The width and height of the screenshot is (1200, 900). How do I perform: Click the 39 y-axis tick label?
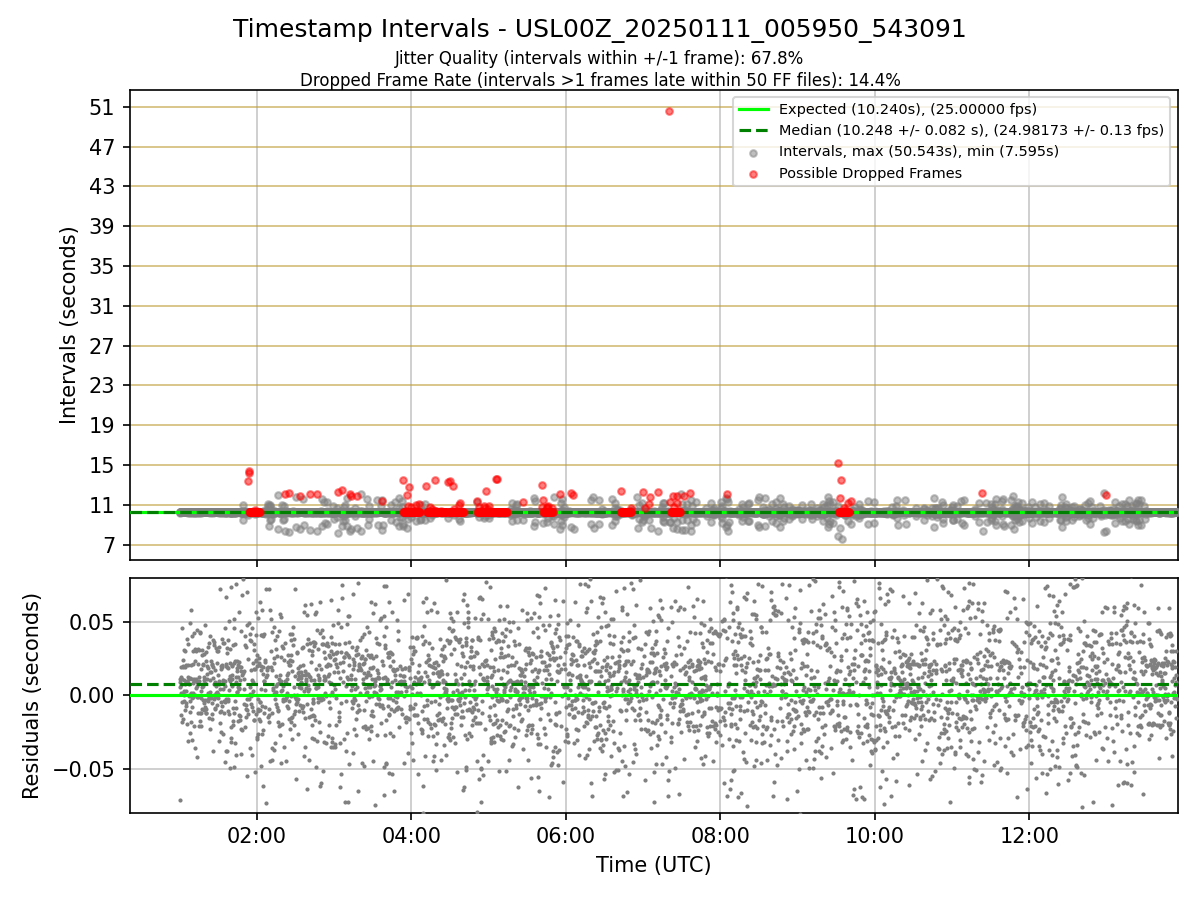click(x=104, y=226)
